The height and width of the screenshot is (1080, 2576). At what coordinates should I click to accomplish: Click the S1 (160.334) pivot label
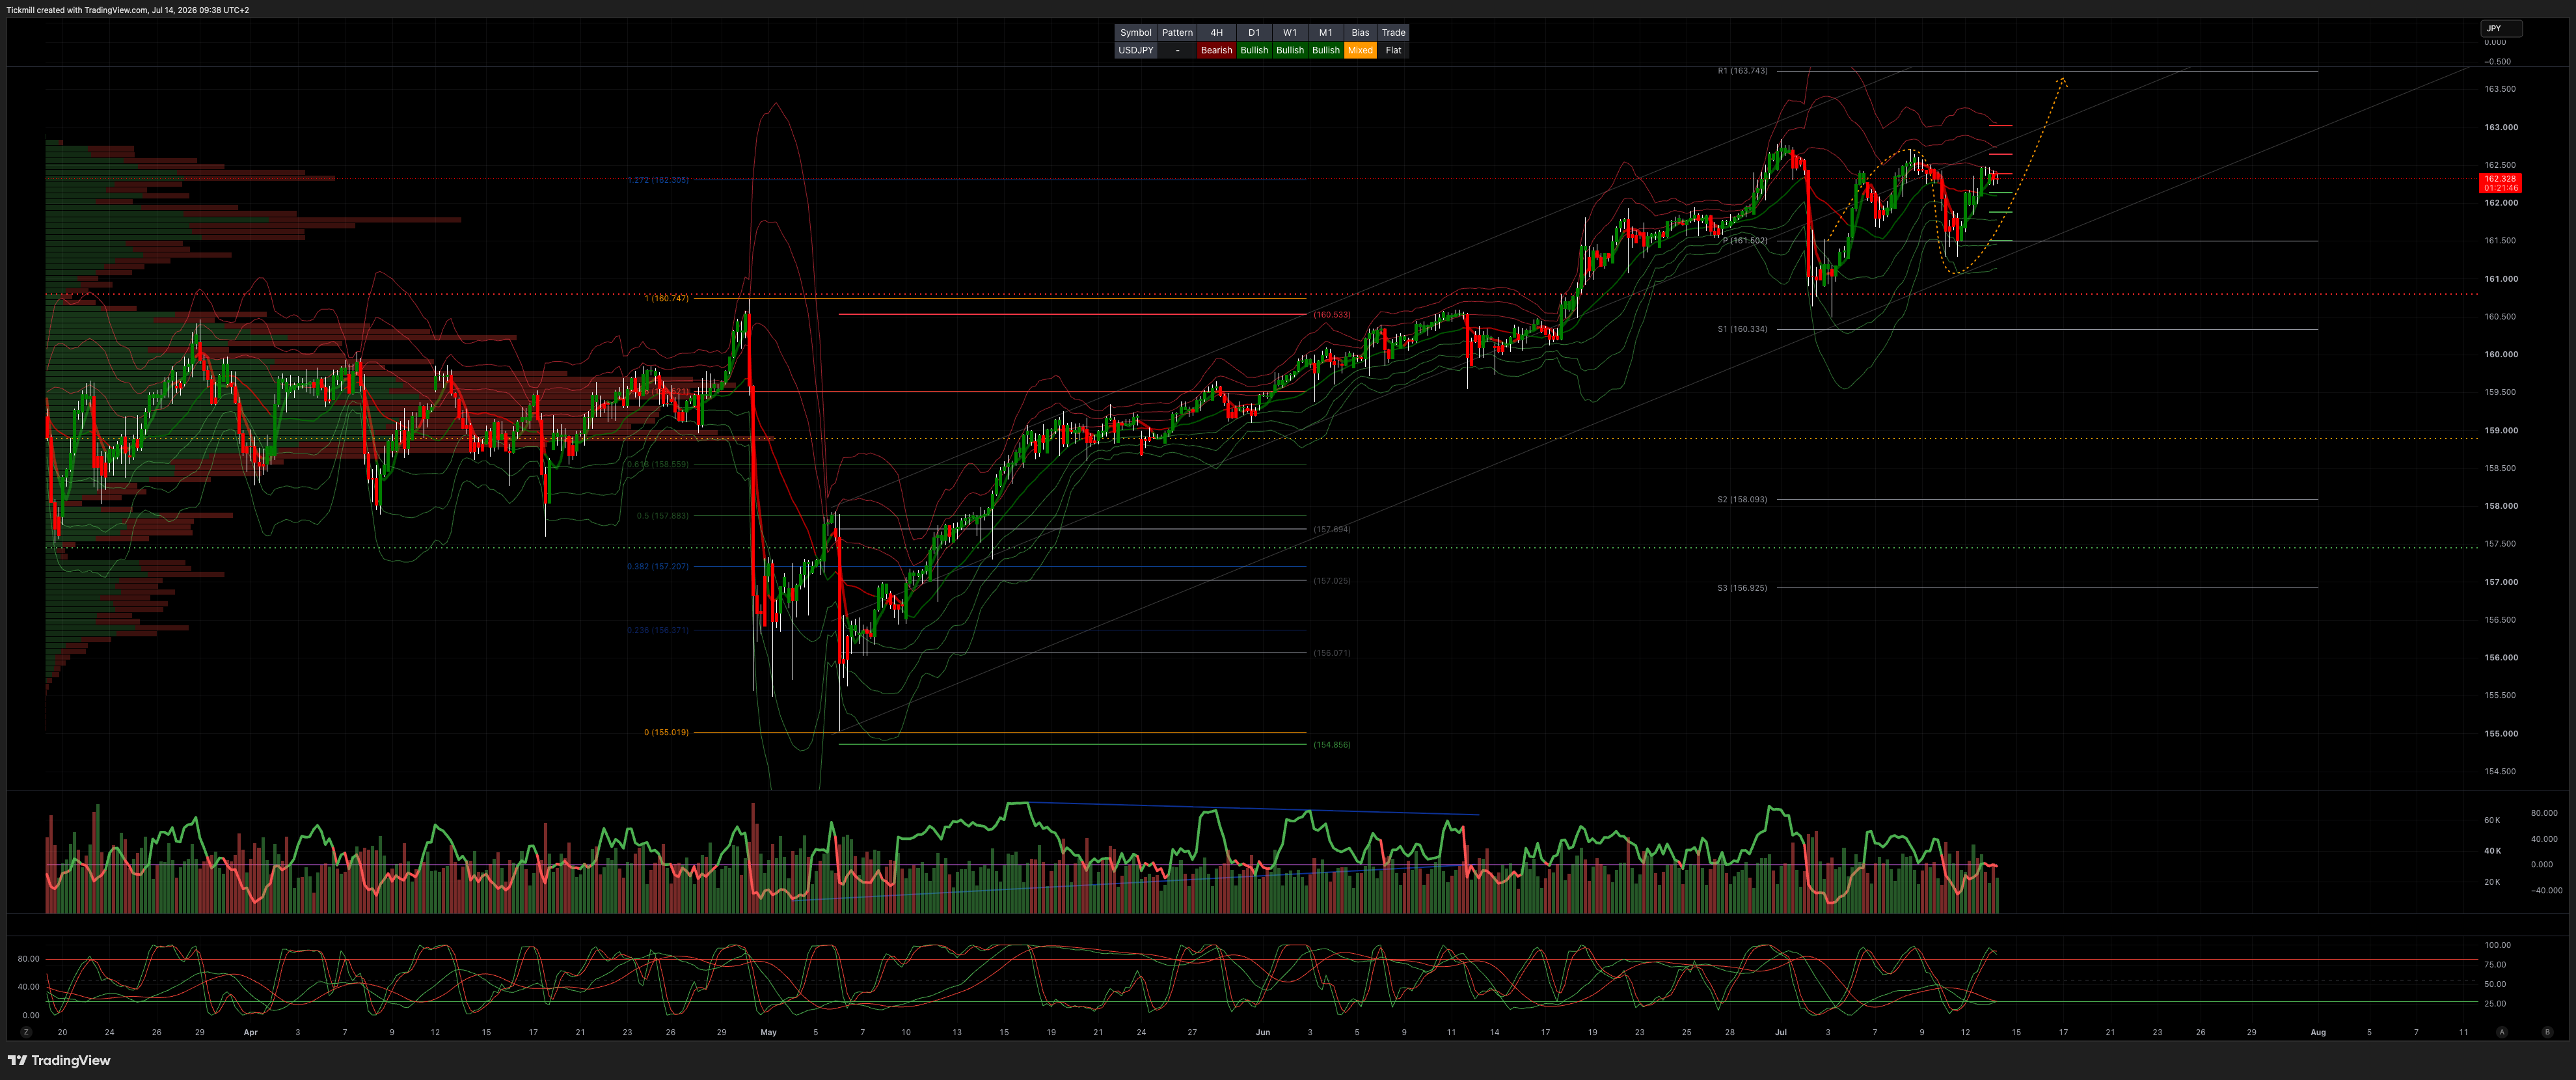1742,329
